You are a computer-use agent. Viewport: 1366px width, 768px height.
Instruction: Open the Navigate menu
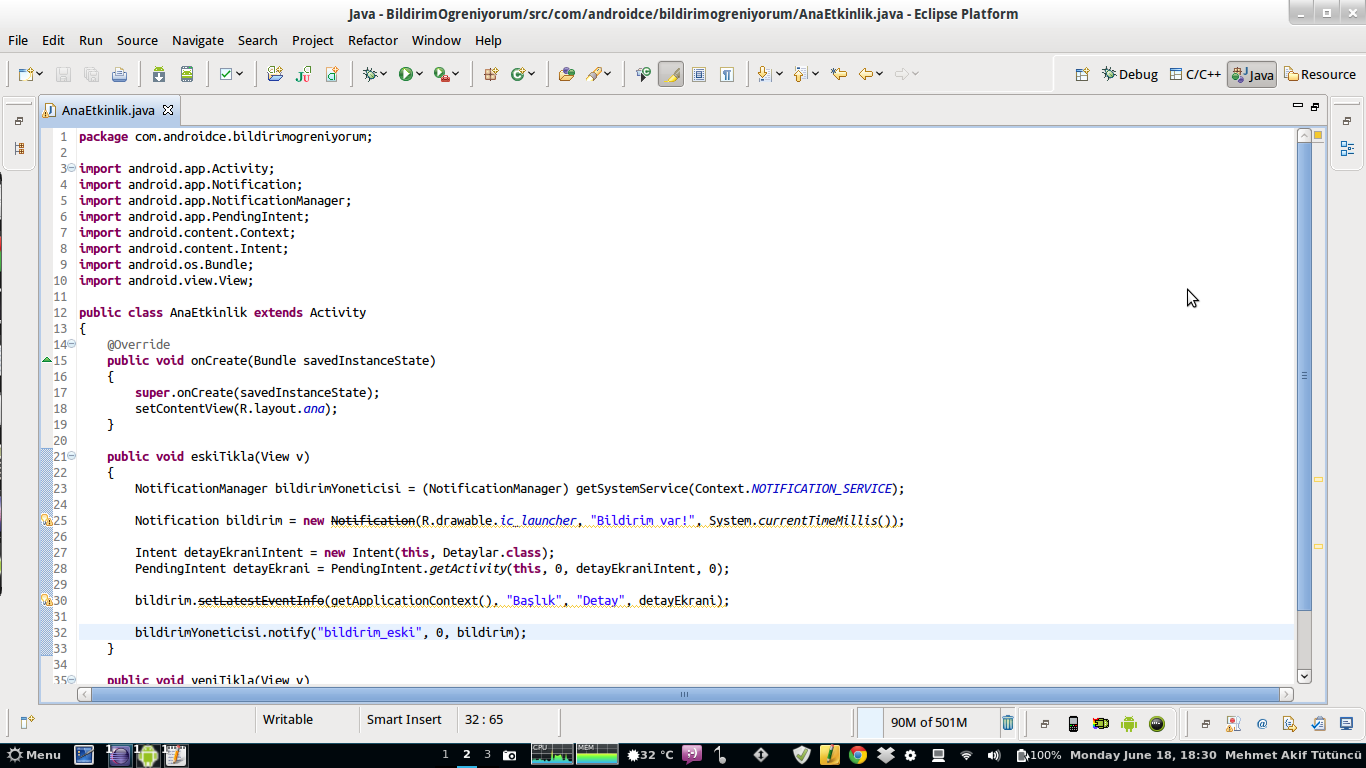[x=198, y=40]
